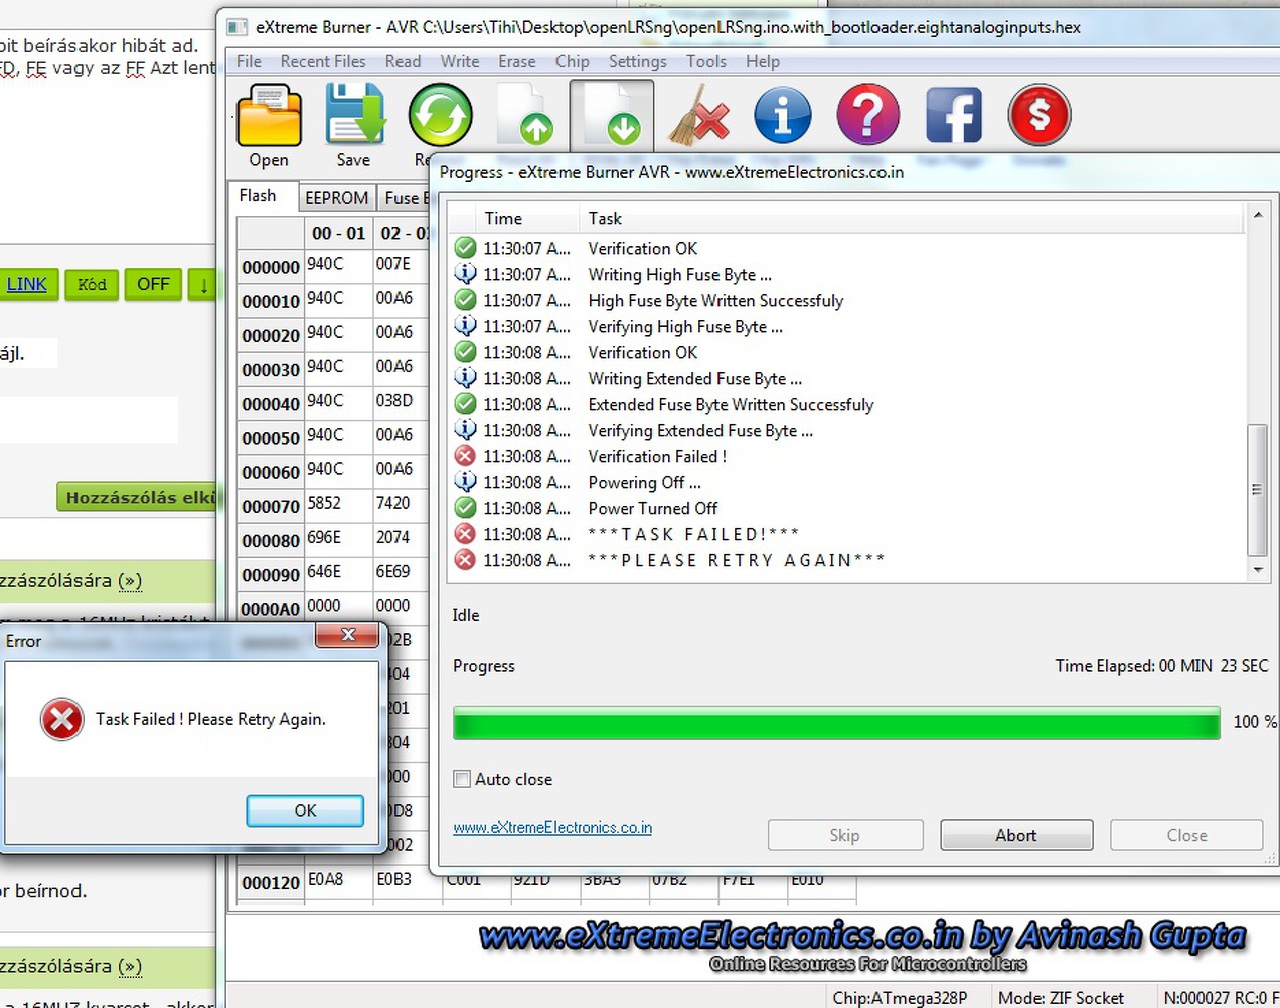Click the Erase broom icon with red X

[x=697, y=115]
